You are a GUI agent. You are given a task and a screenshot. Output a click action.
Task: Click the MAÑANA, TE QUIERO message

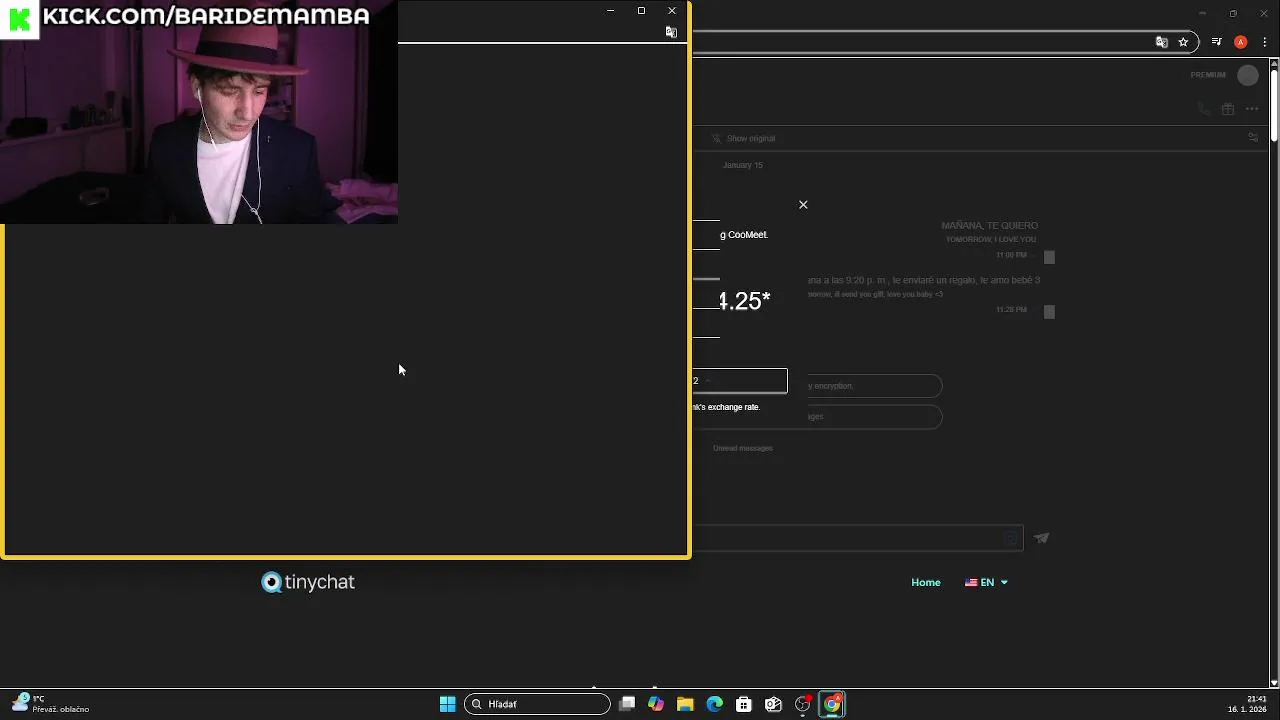(989, 226)
